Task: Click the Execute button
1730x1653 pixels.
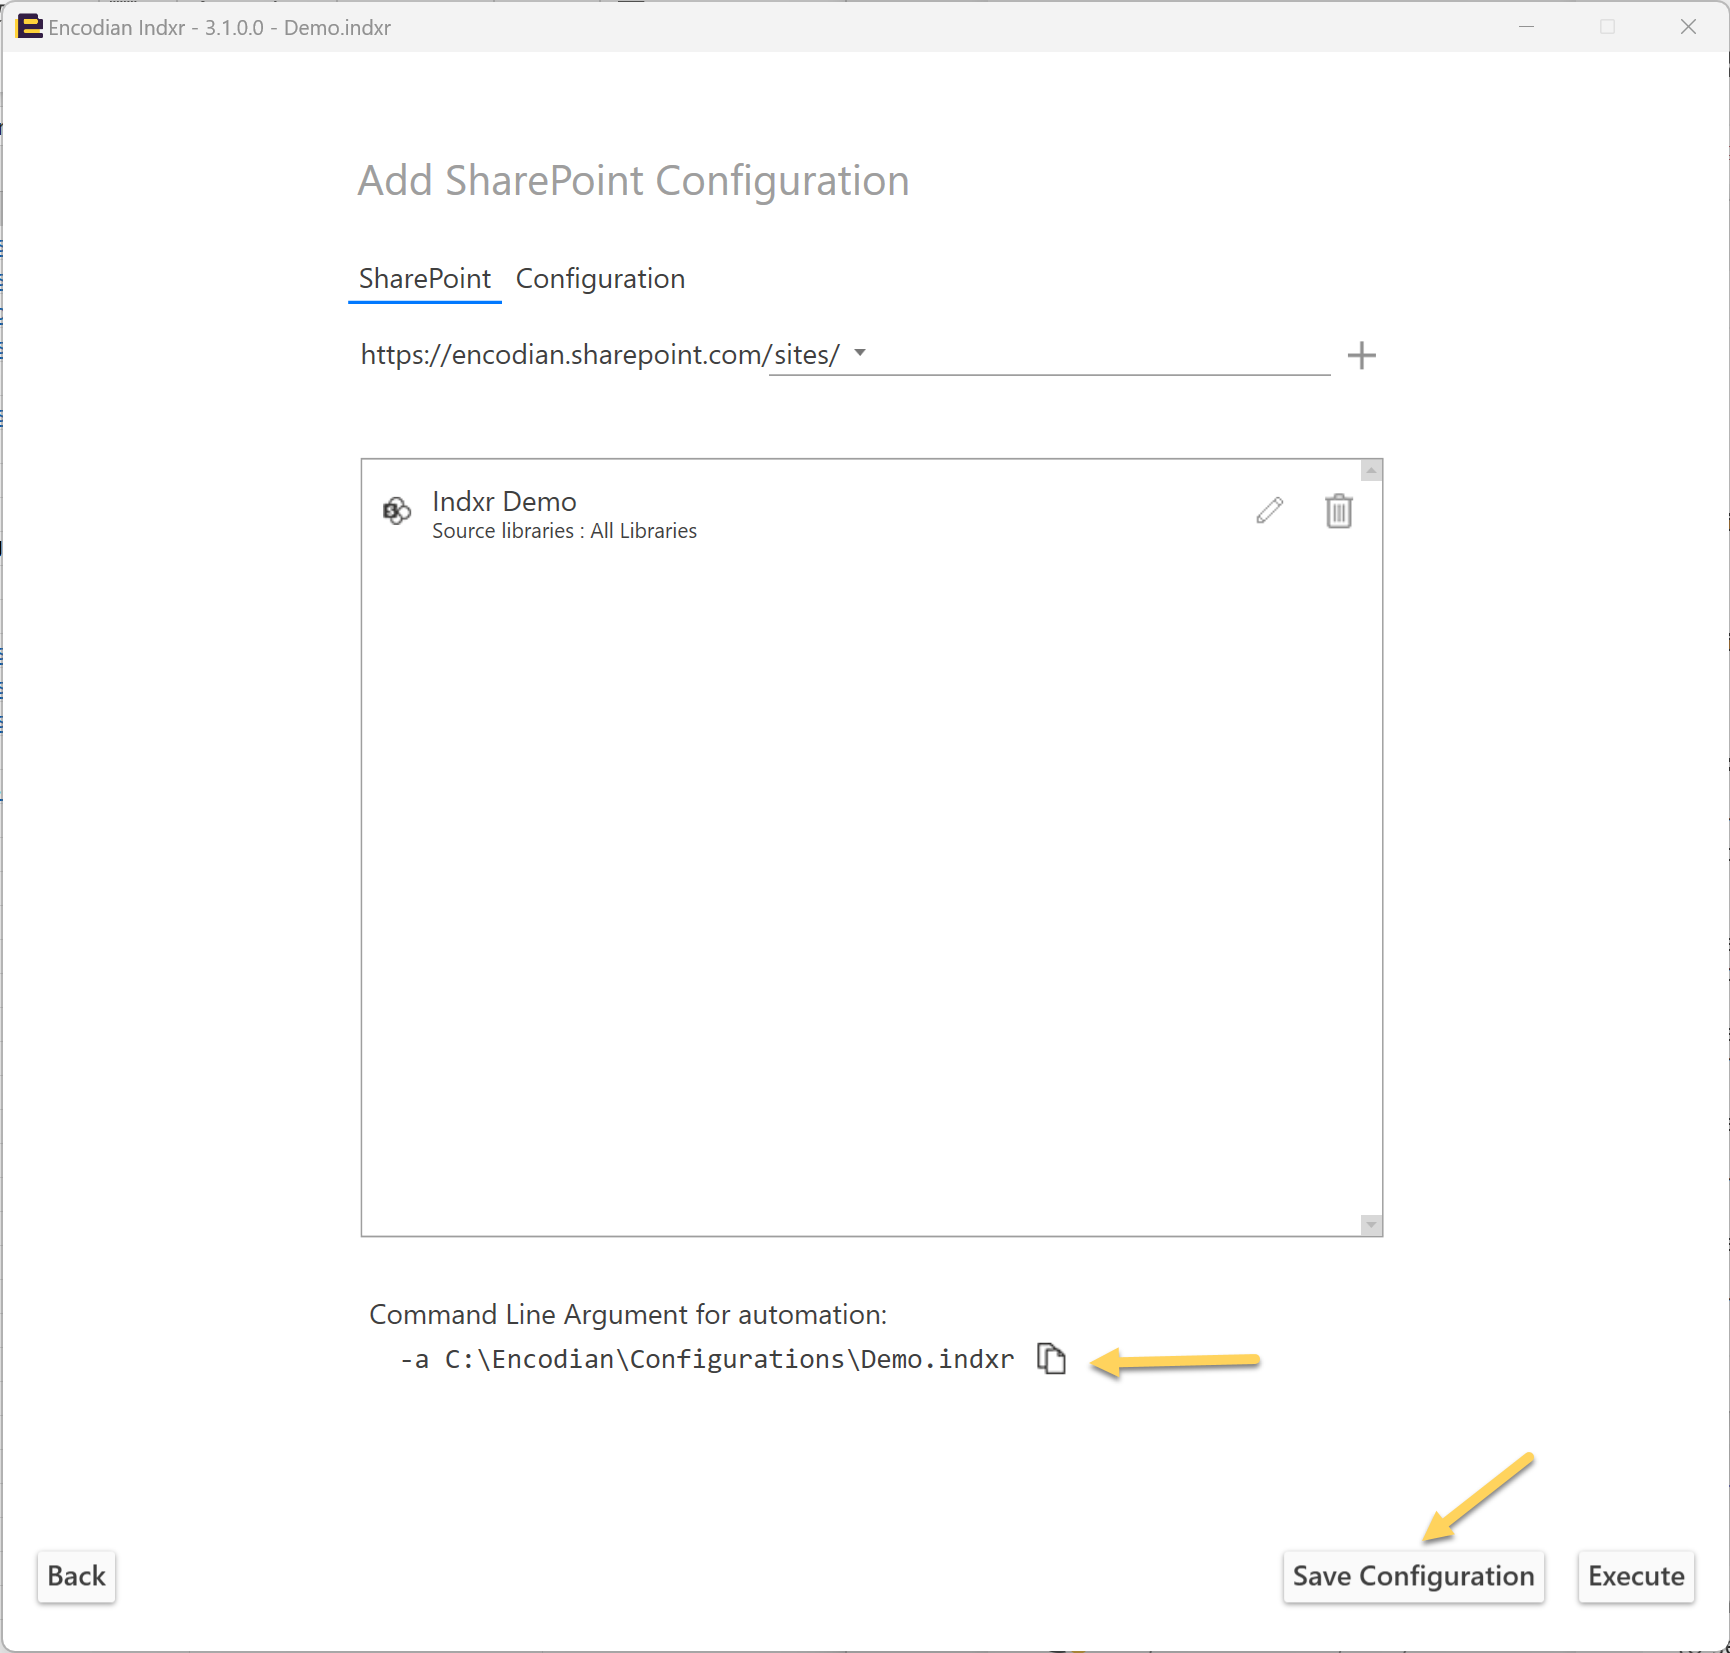Action: 1636,1576
